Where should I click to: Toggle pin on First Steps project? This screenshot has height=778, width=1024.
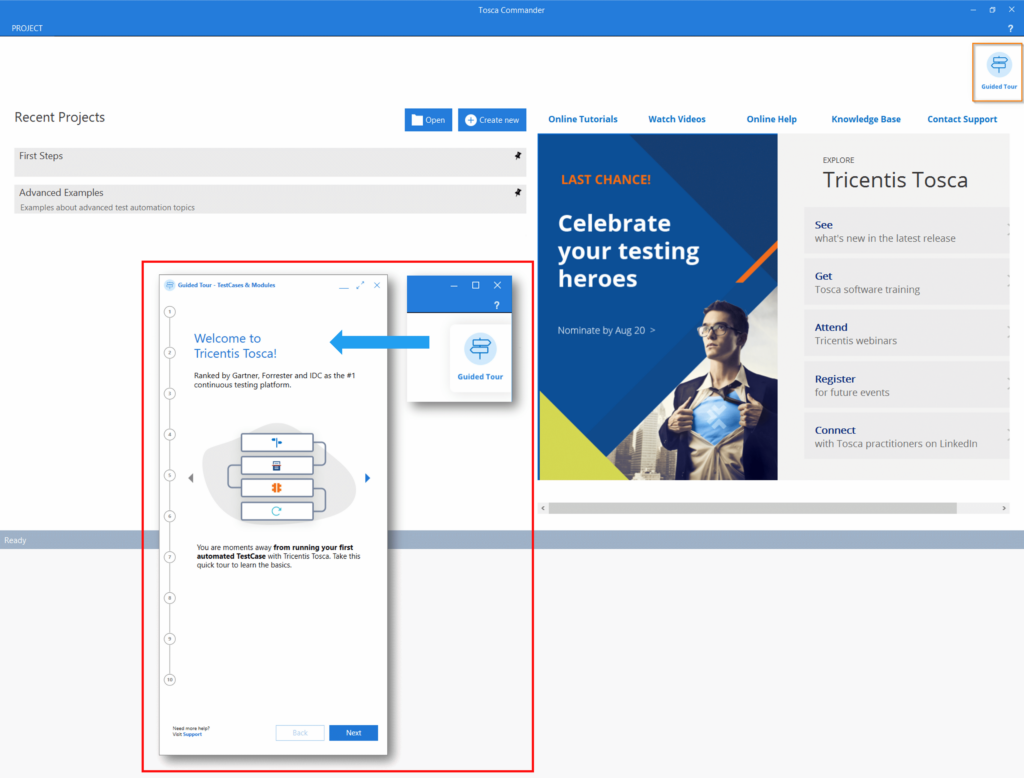[x=517, y=155]
